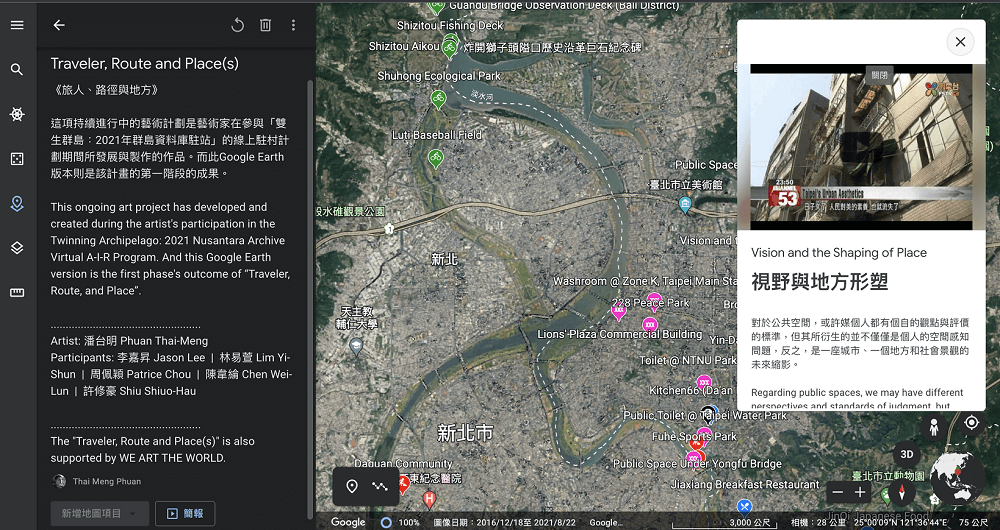Image resolution: width=1000 pixels, height=530 pixels.
Task: Click the card heading 視野與地方形塑
Action: pos(820,281)
